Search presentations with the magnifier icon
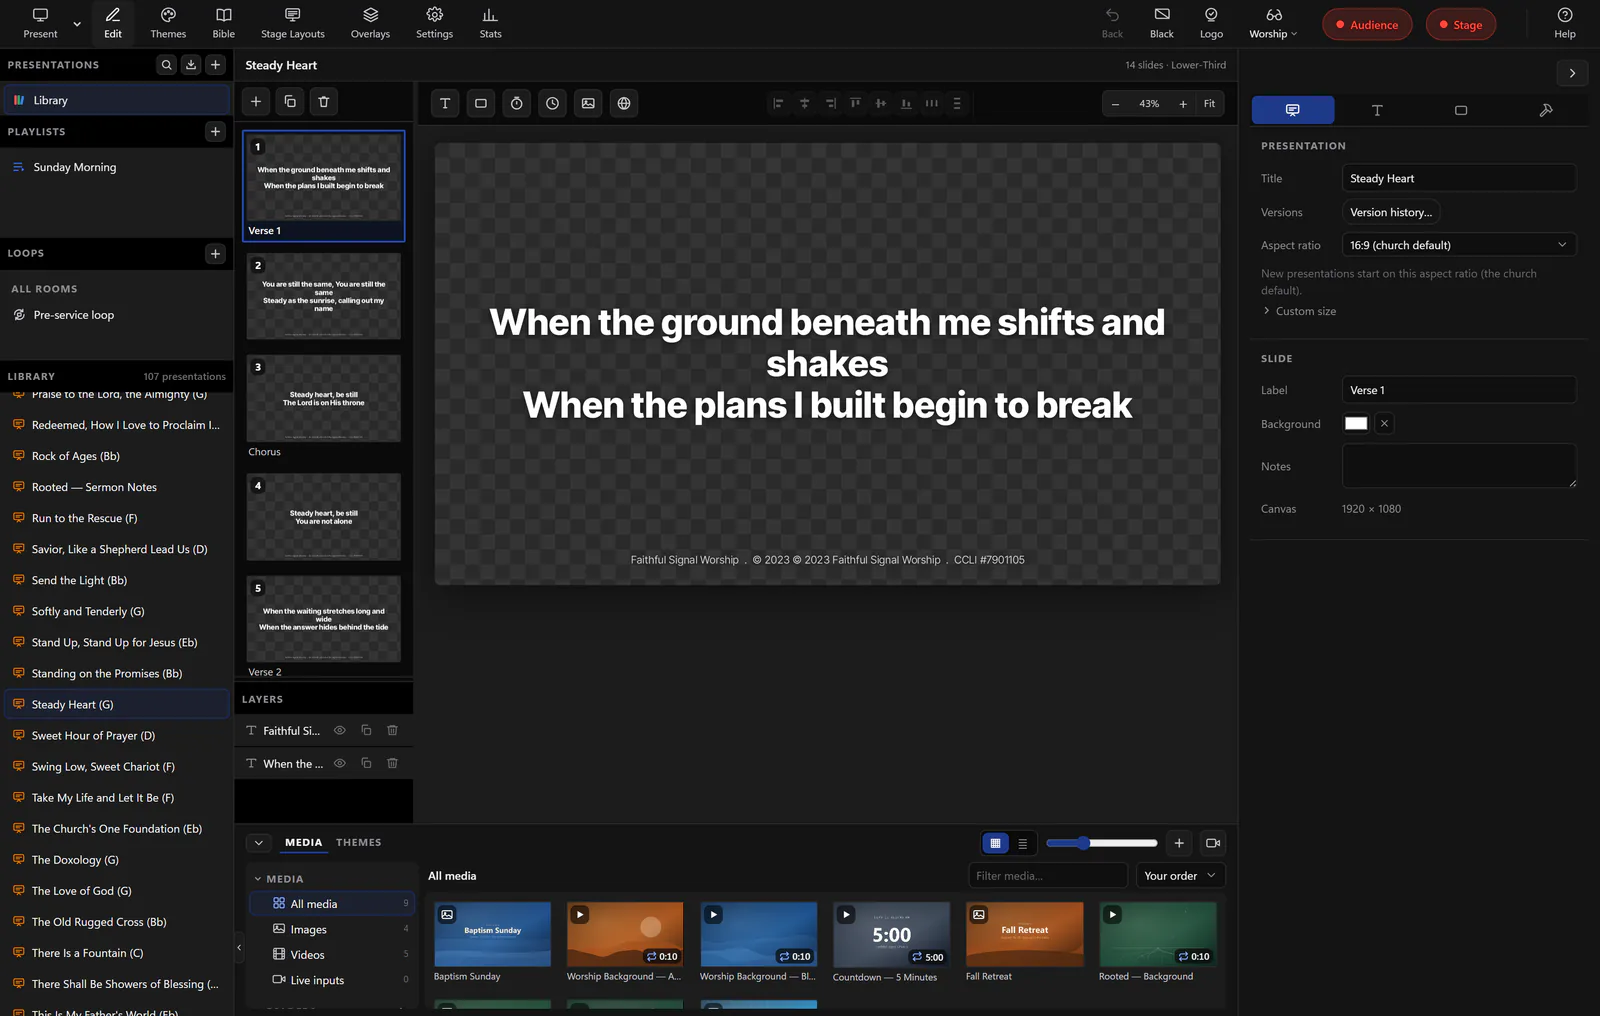Image resolution: width=1600 pixels, height=1016 pixels. (x=166, y=65)
